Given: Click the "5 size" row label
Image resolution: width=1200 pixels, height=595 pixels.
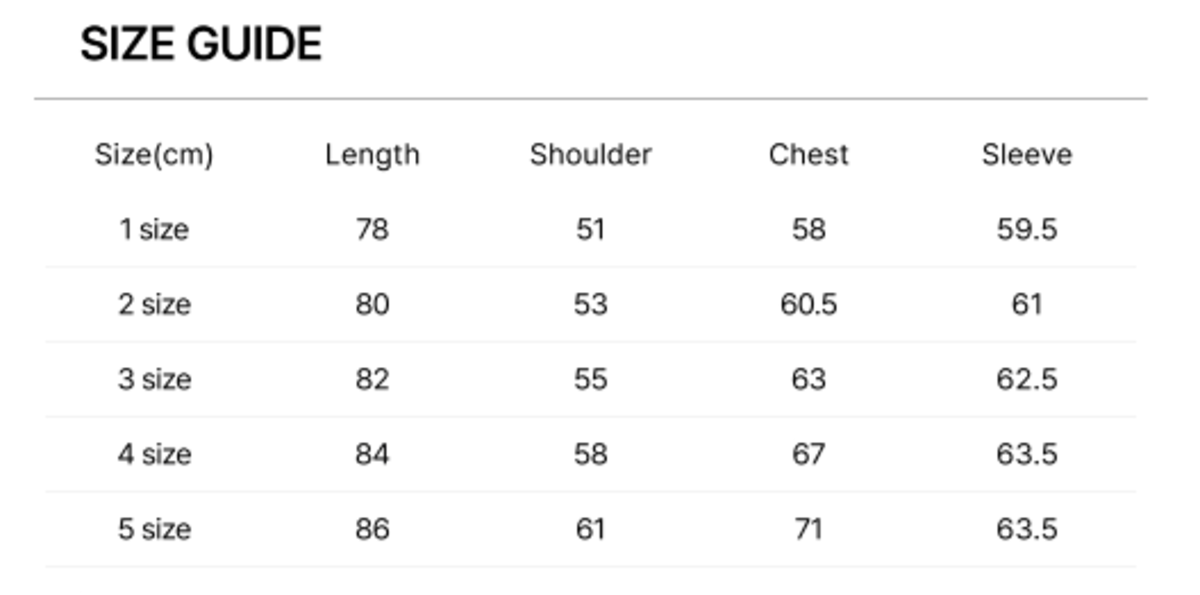Looking at the screenshot, I should [x=154, y=529].
